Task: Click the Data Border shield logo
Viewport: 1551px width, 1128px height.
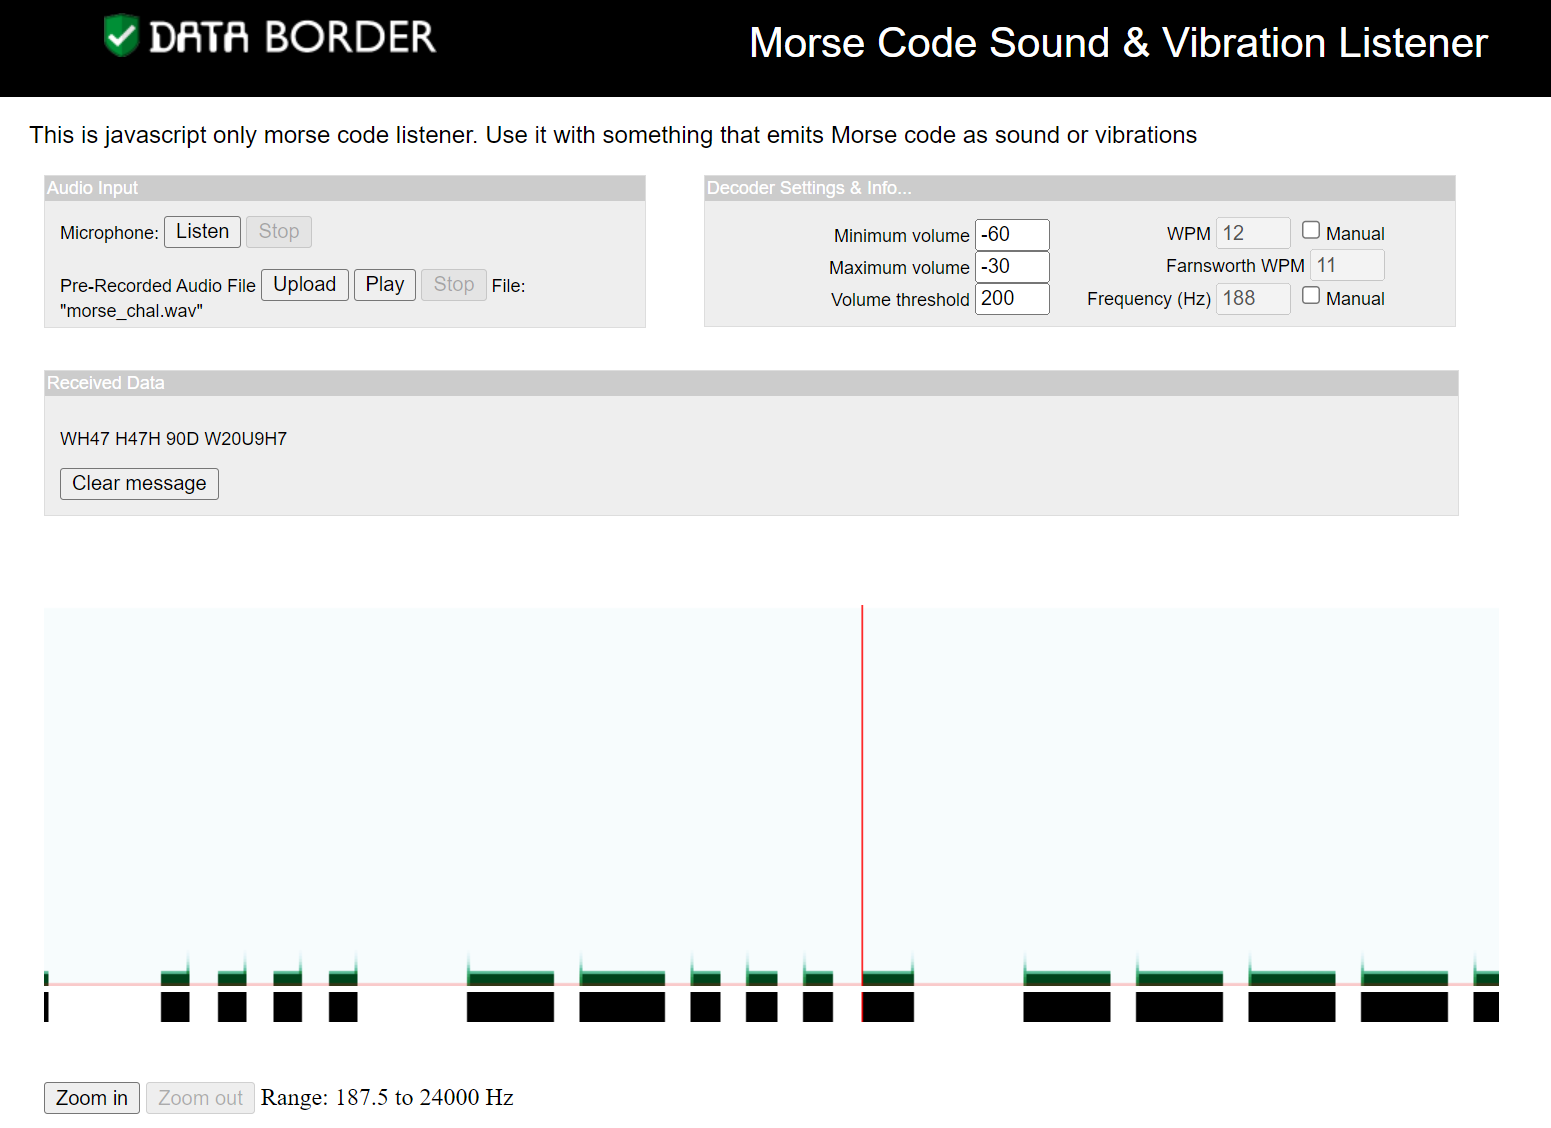Action: coord(121,36)
